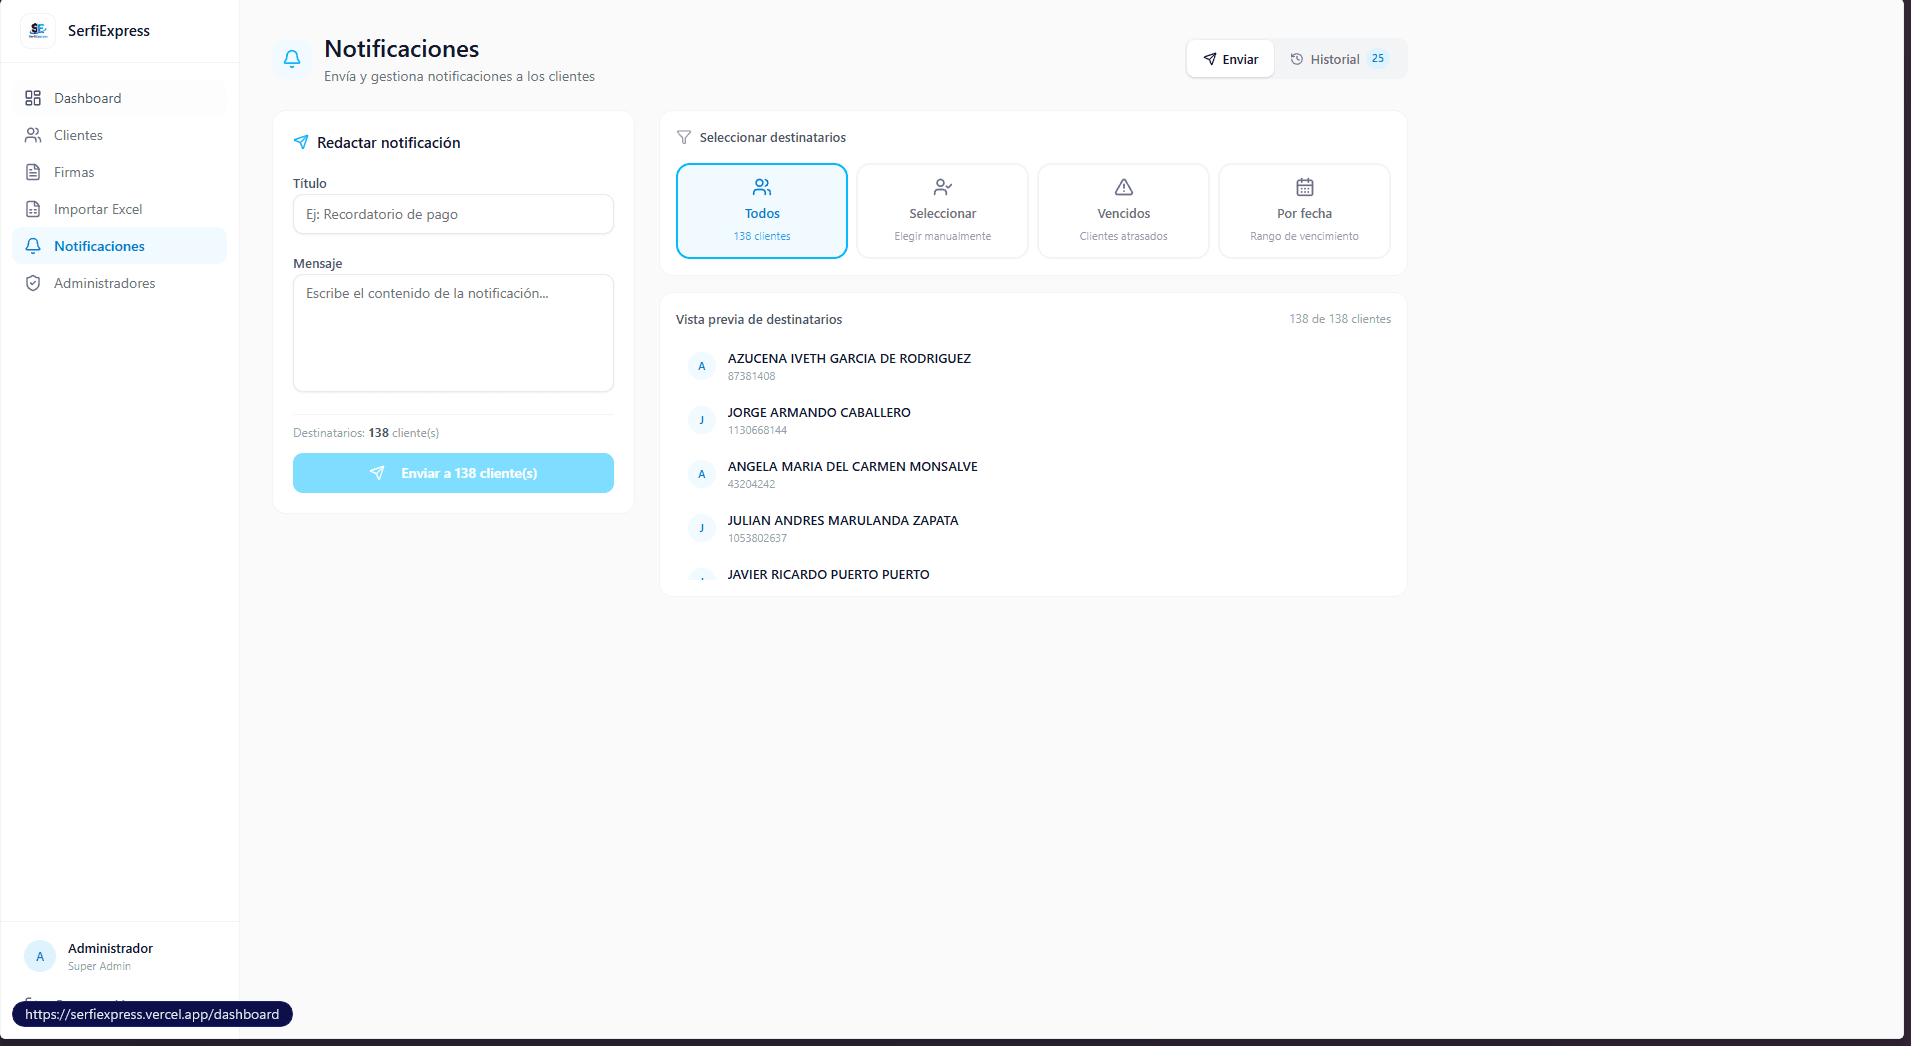Click the Administradores shield icon
Image resolution: width=1911 pixels, height=1046 pixels.
tap(33, 283)
